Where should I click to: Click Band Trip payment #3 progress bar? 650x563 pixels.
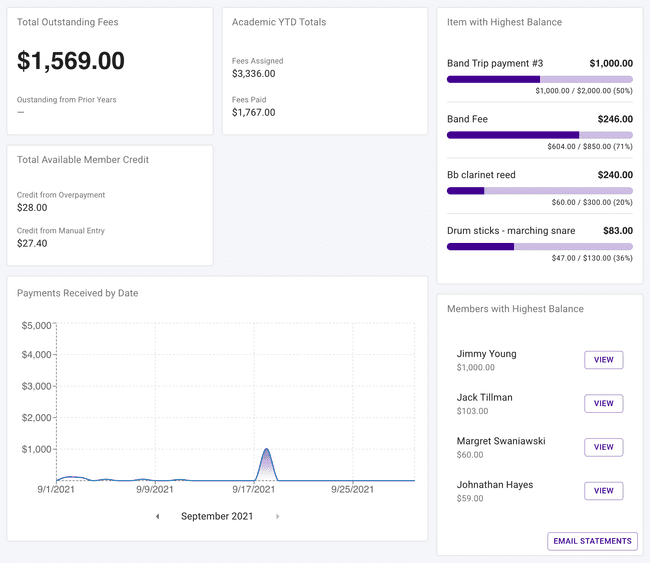(x=539, y=79)
